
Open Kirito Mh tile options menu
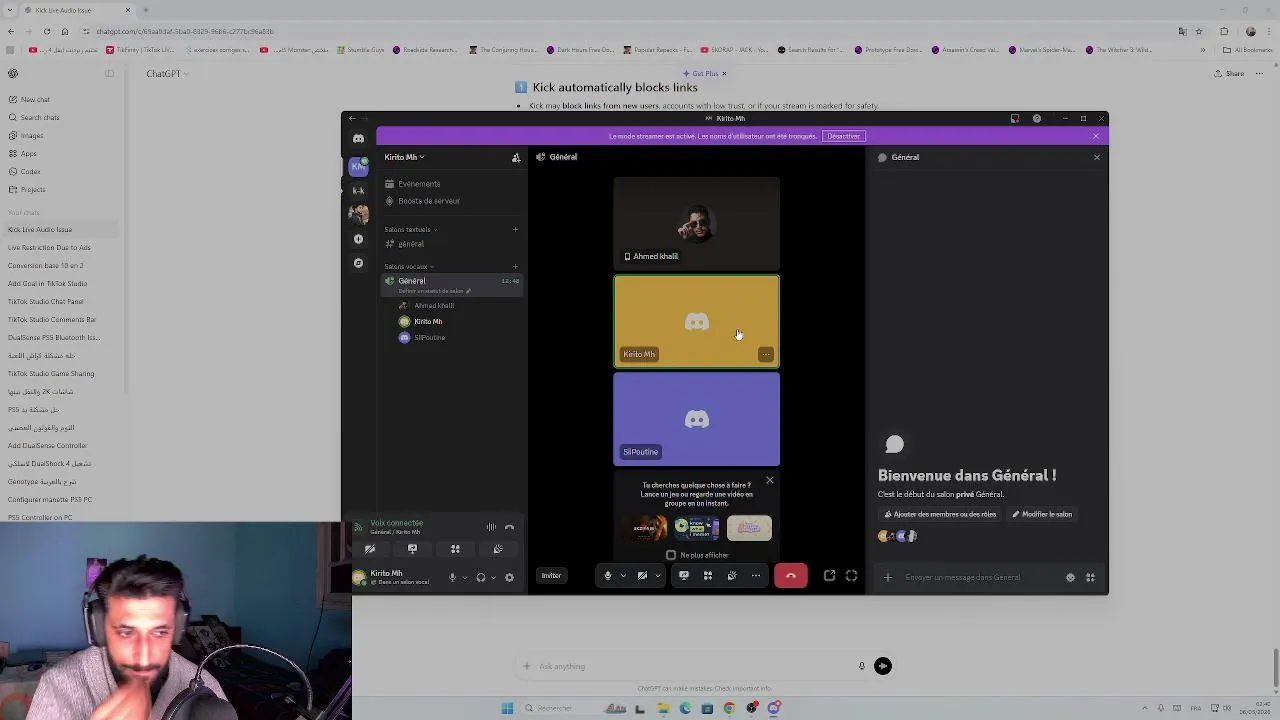coord(765,355)
